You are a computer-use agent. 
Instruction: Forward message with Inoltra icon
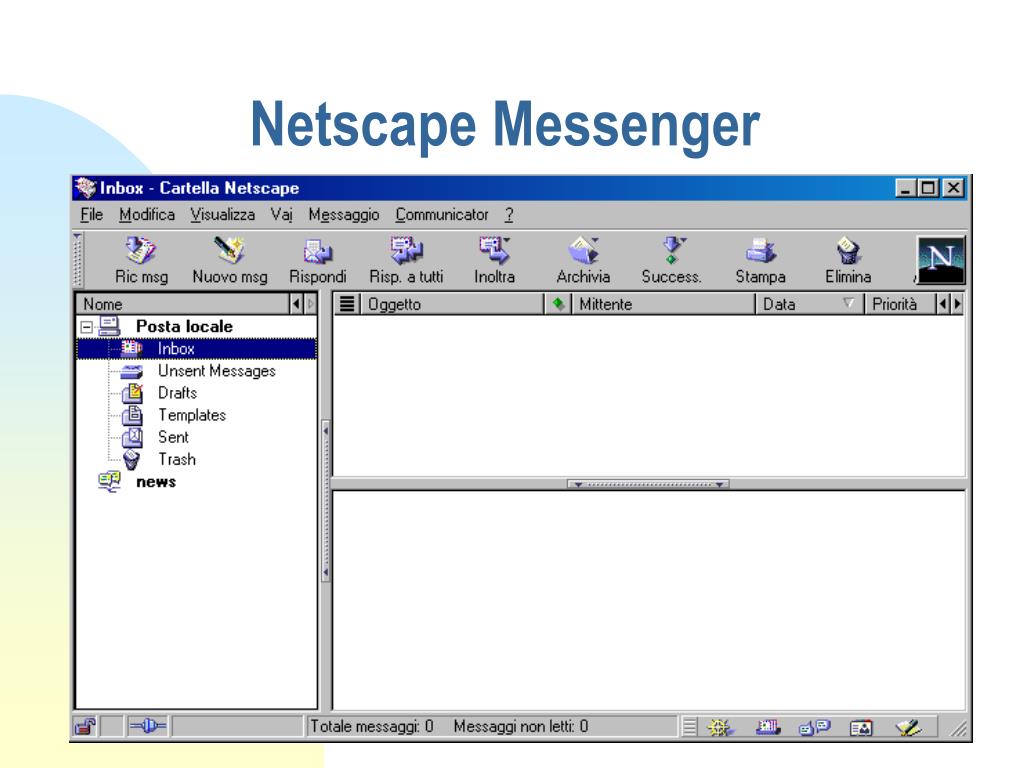494,250
